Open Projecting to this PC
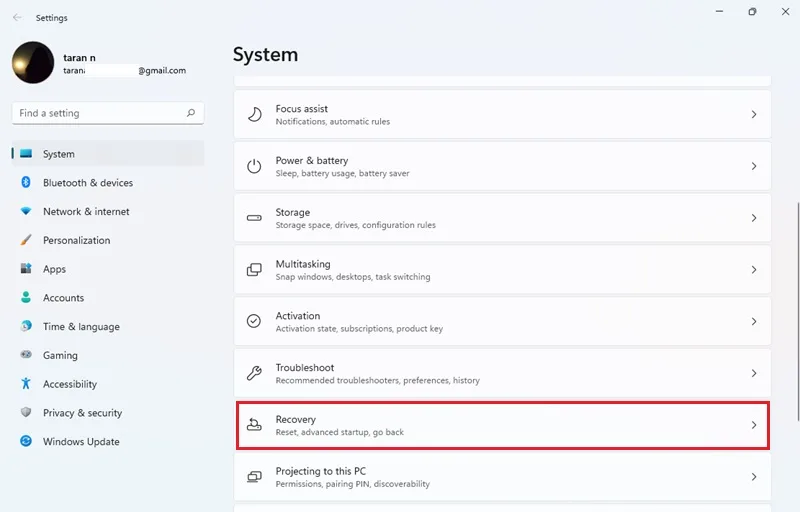 pyautogui.click(x=503, y=477)
